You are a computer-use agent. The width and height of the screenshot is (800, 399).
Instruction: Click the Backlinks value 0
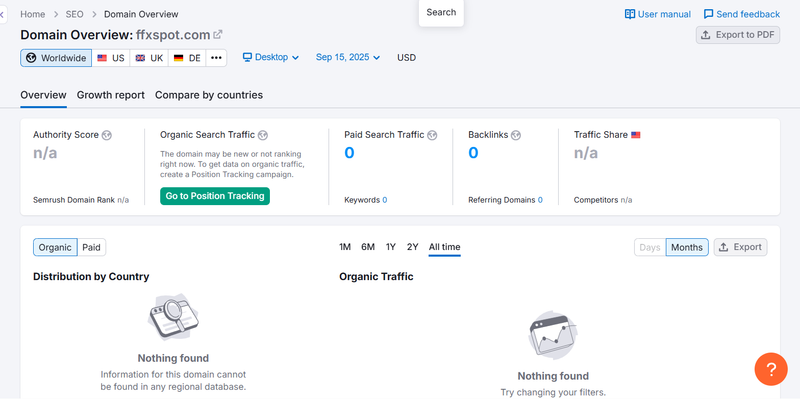pyautogui.click(x=473, y=153)
